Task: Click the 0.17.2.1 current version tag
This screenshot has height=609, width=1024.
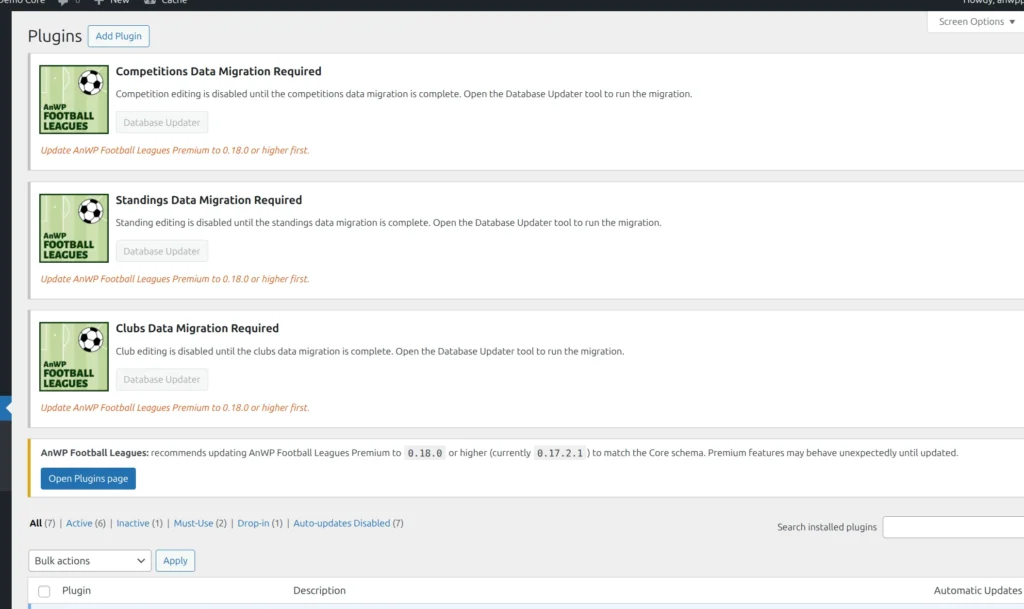Action: tap(560, 453)
